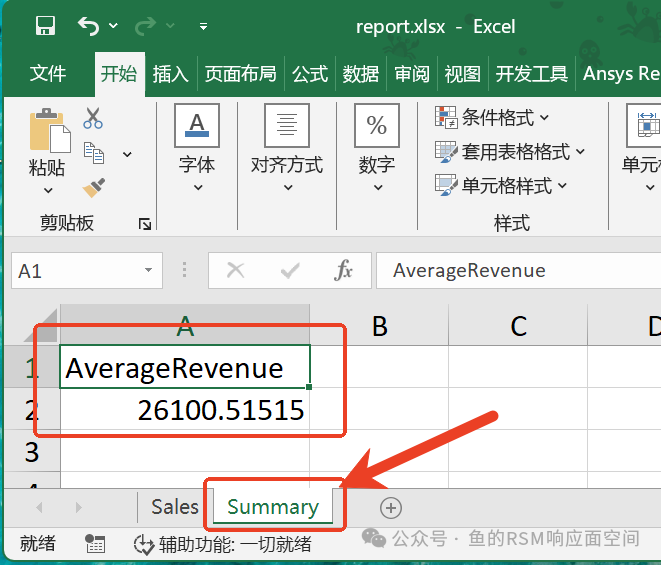
Task: Click the 粘贴 clipboard paste icon
Action: tap(49, 130)
